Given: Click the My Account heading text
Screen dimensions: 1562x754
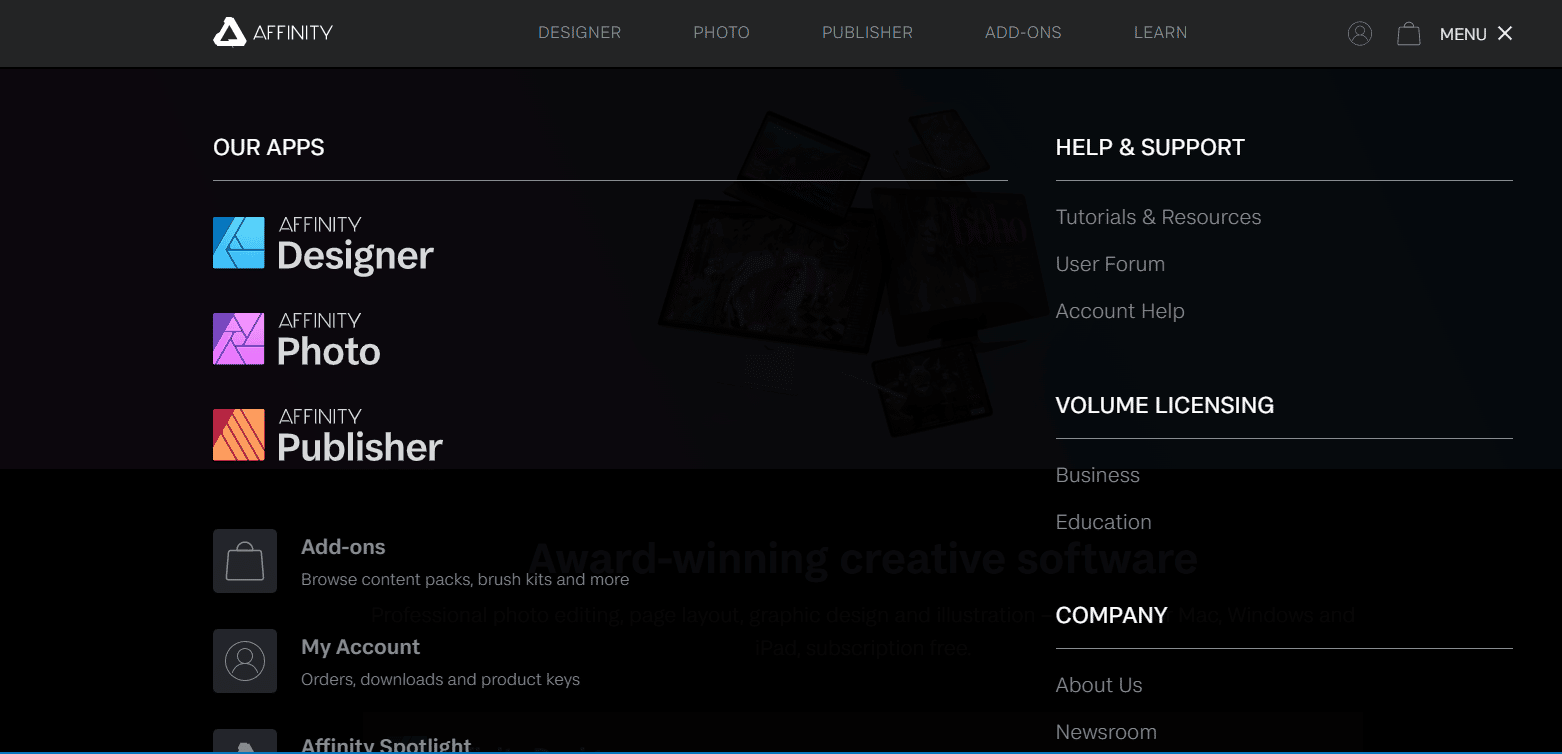Looking at the screenshot, I should 360,647.
